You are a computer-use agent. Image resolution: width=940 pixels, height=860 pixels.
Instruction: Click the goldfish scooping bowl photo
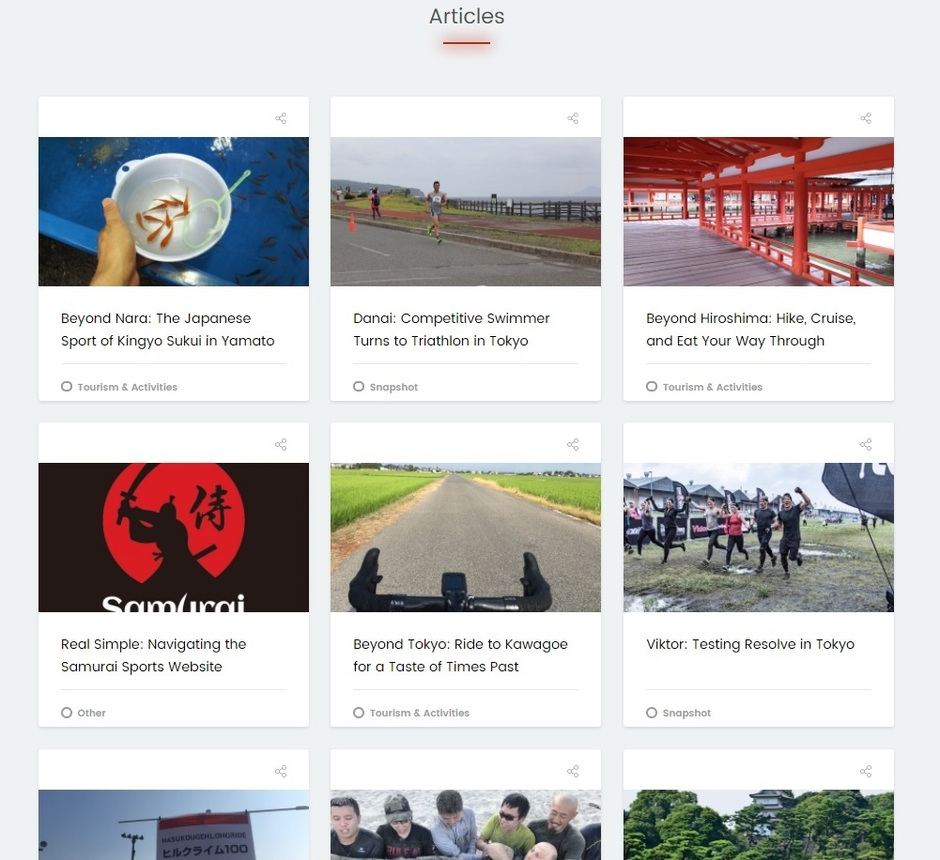point(174,212)
